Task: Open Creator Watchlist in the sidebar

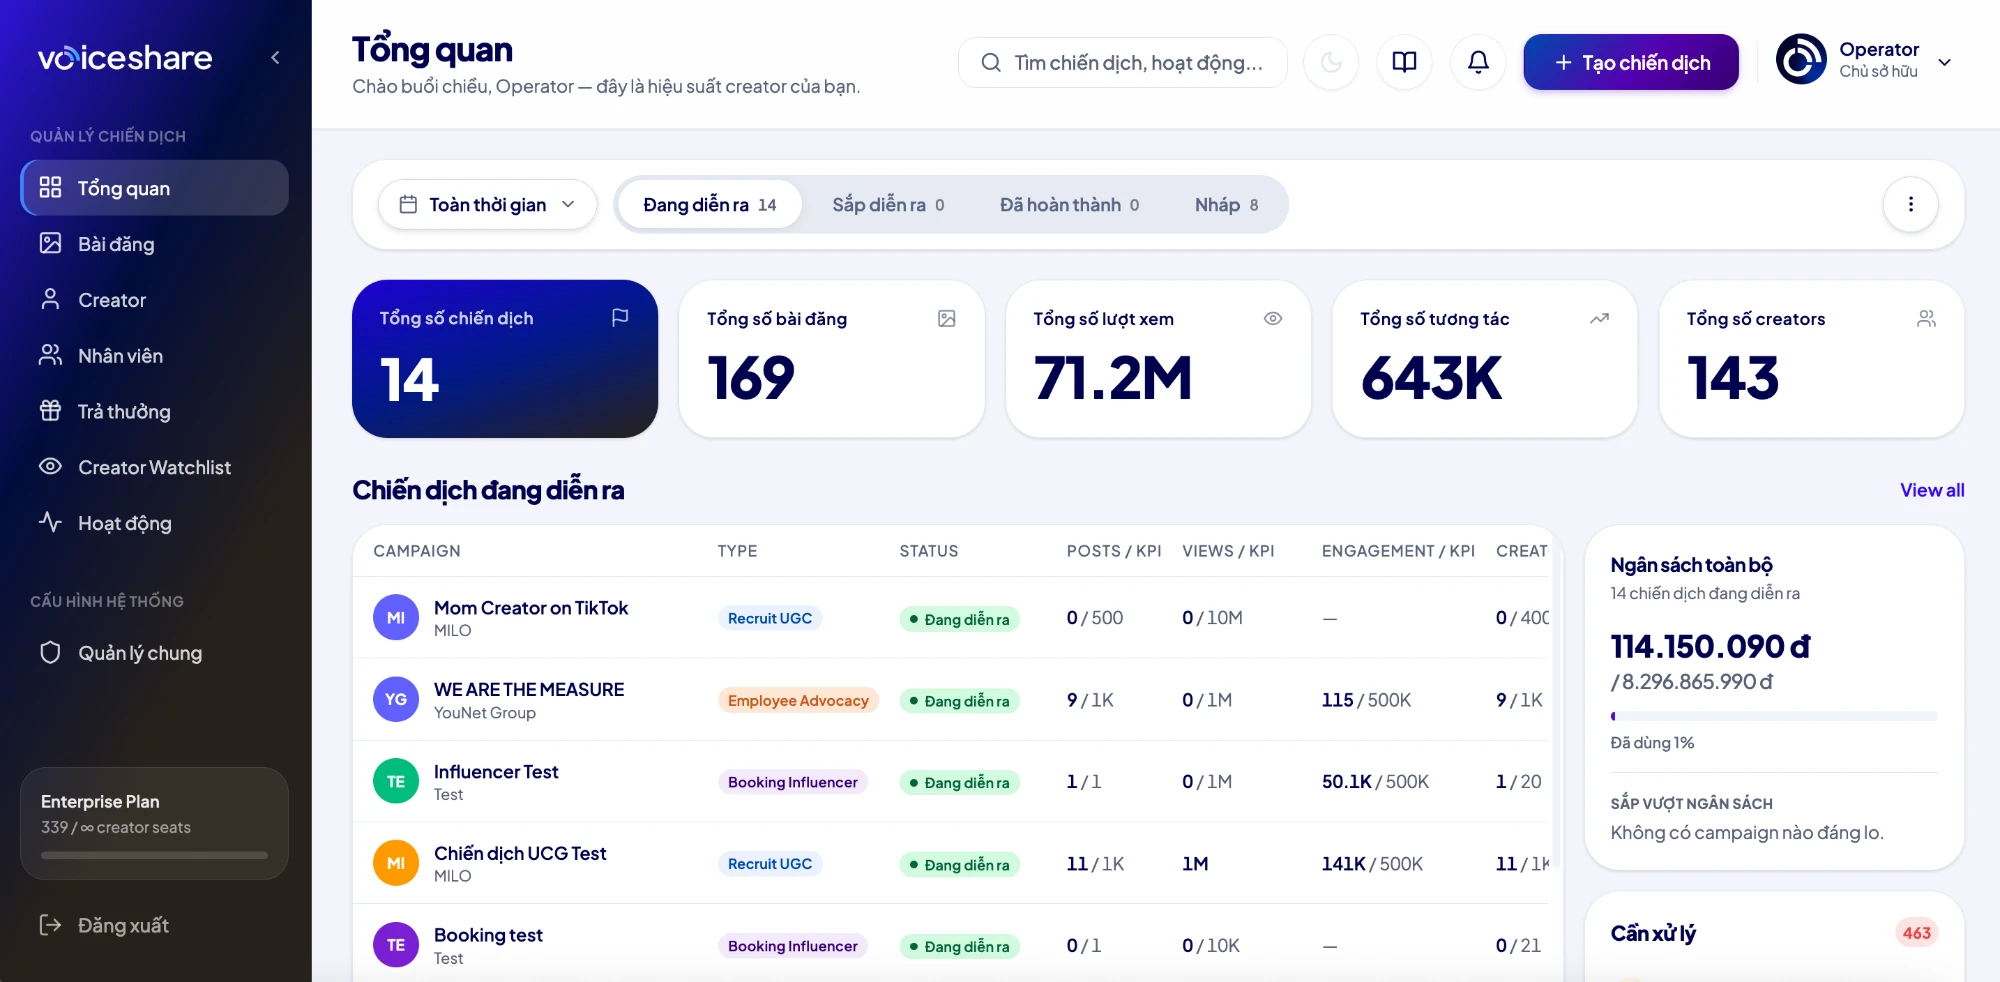Action: [155, 467]
